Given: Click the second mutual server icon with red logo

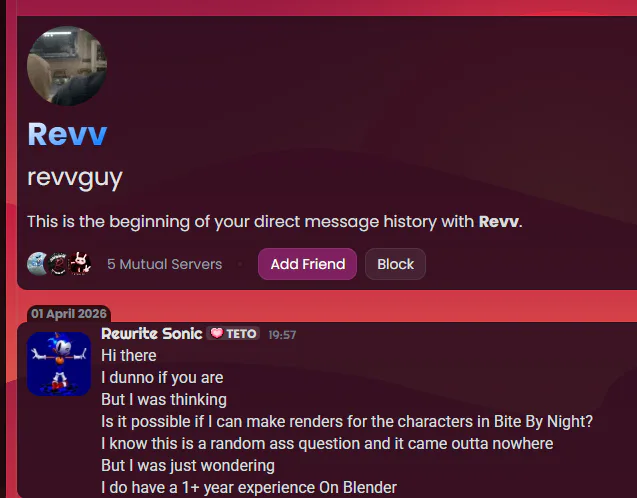Looking at the screenshot, I should point(58,264).
